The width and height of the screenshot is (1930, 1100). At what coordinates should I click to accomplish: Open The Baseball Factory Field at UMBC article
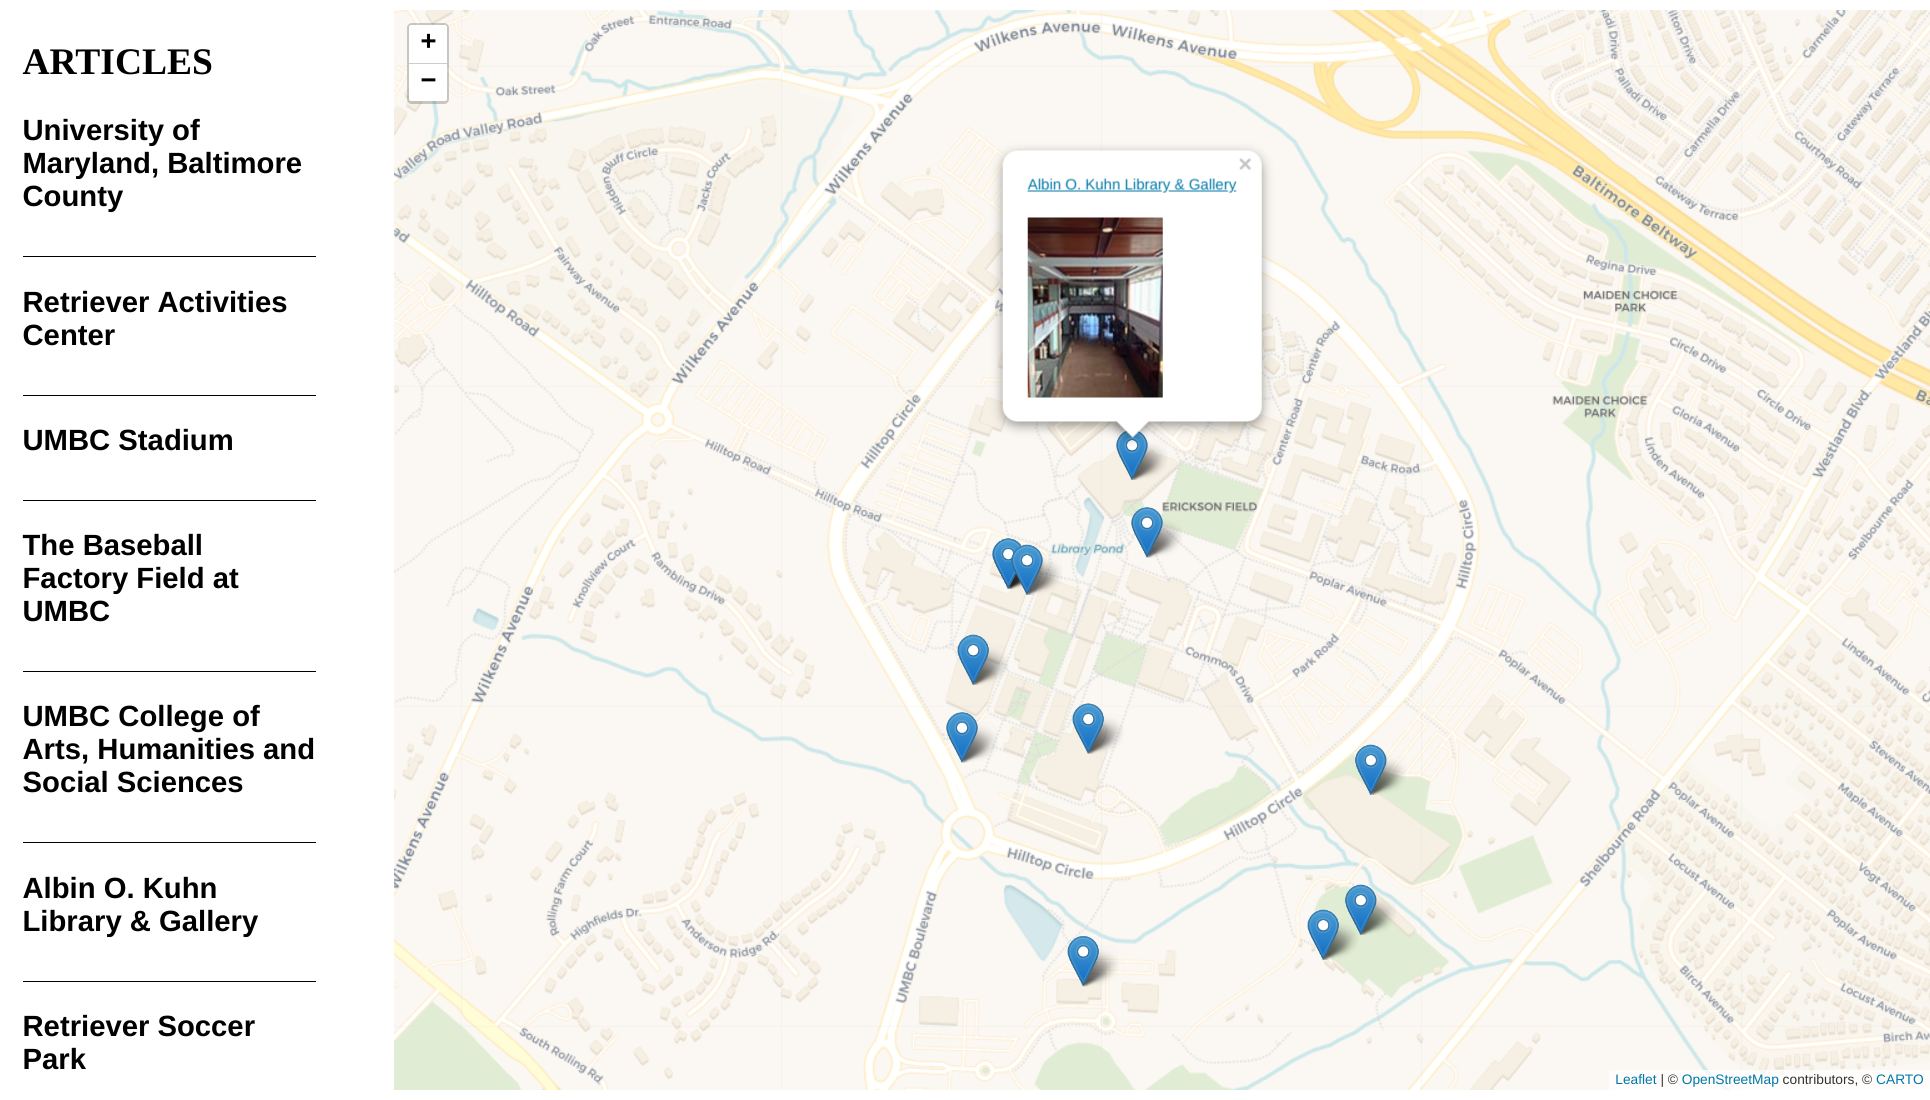pyautogui.click(x=130, y=578)
